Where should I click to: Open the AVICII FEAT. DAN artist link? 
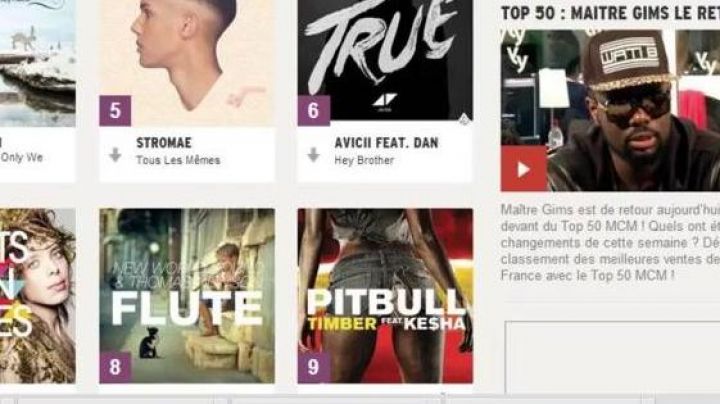[386, 143]
